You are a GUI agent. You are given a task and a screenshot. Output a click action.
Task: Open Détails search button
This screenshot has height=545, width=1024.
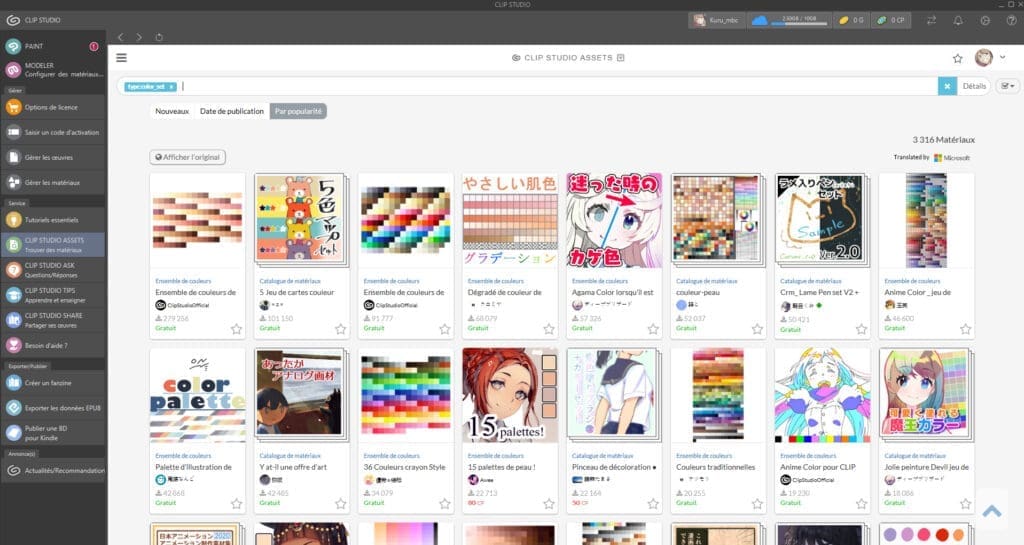(x=974, y=86)
